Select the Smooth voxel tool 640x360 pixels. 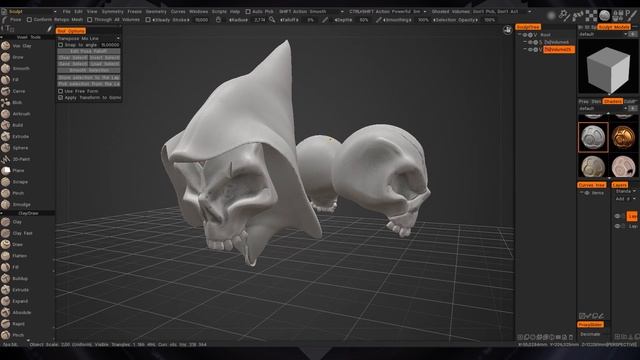pos(16,69)
